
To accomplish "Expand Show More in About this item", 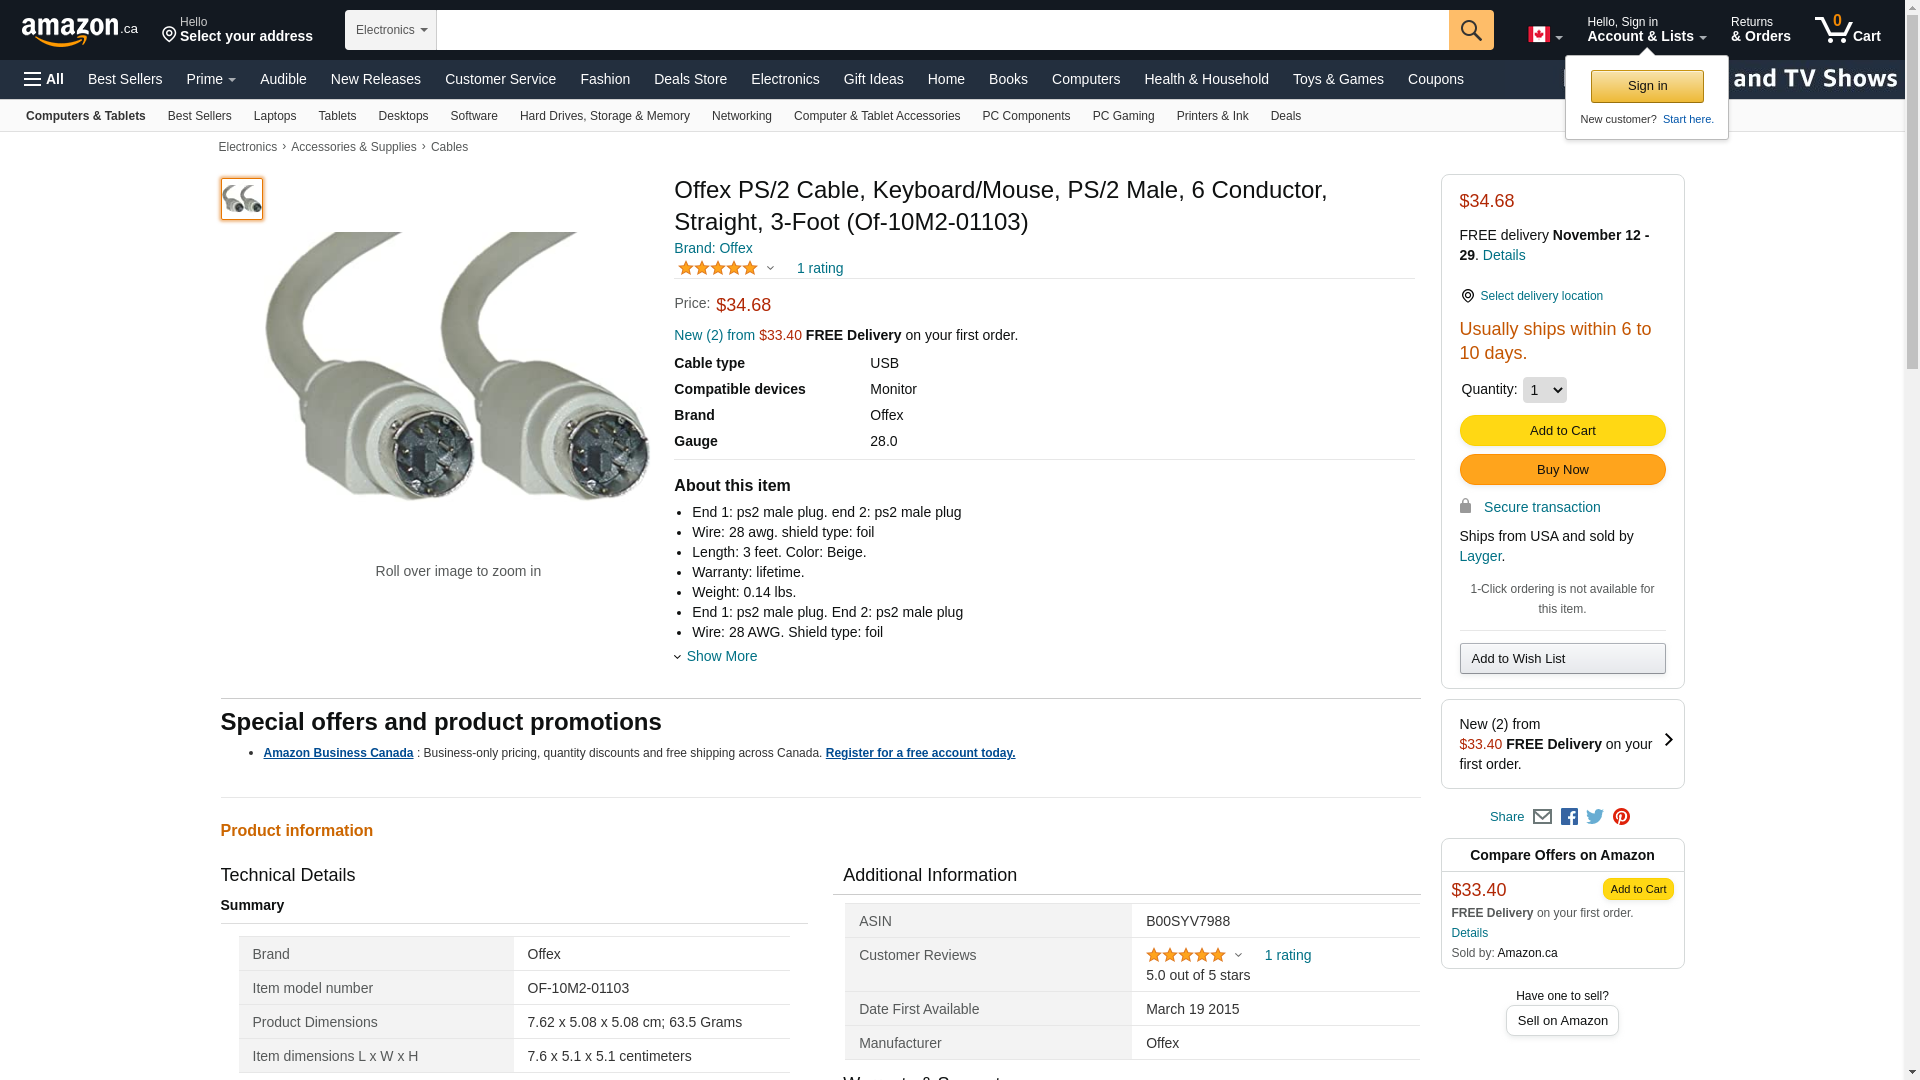I will 720,656.
